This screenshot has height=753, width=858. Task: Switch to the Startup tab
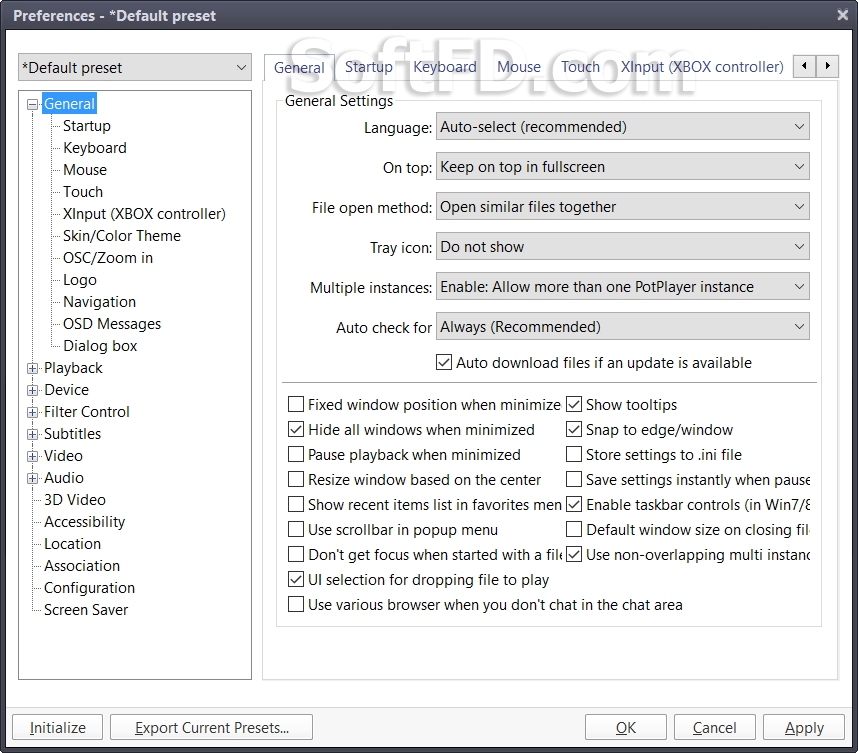point(369,67)
